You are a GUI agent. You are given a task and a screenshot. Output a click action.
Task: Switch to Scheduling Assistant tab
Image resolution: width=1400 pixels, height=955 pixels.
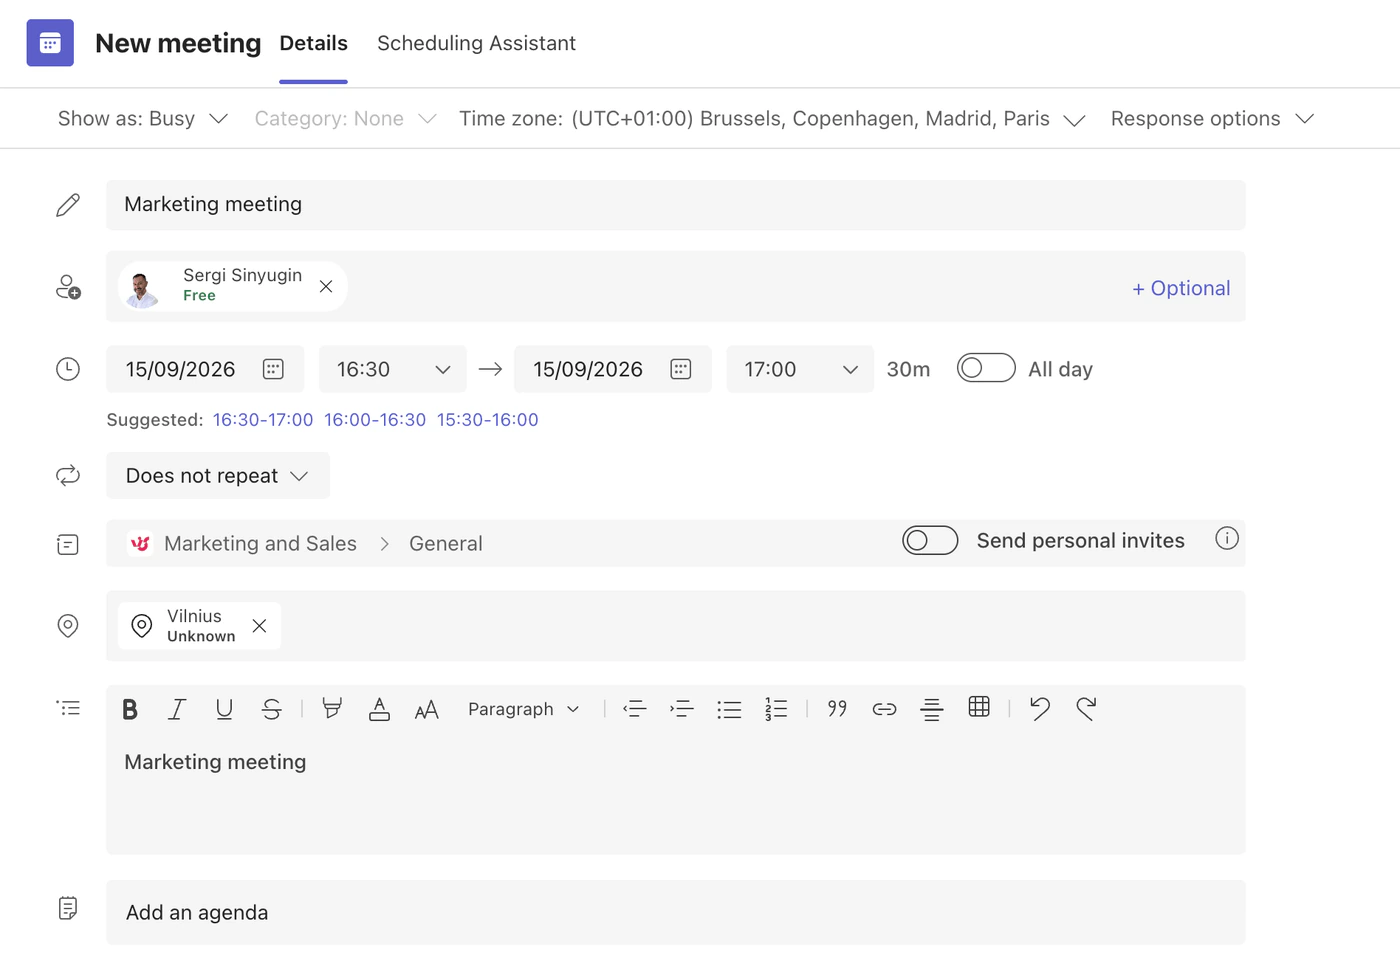(x=476, y=43)
